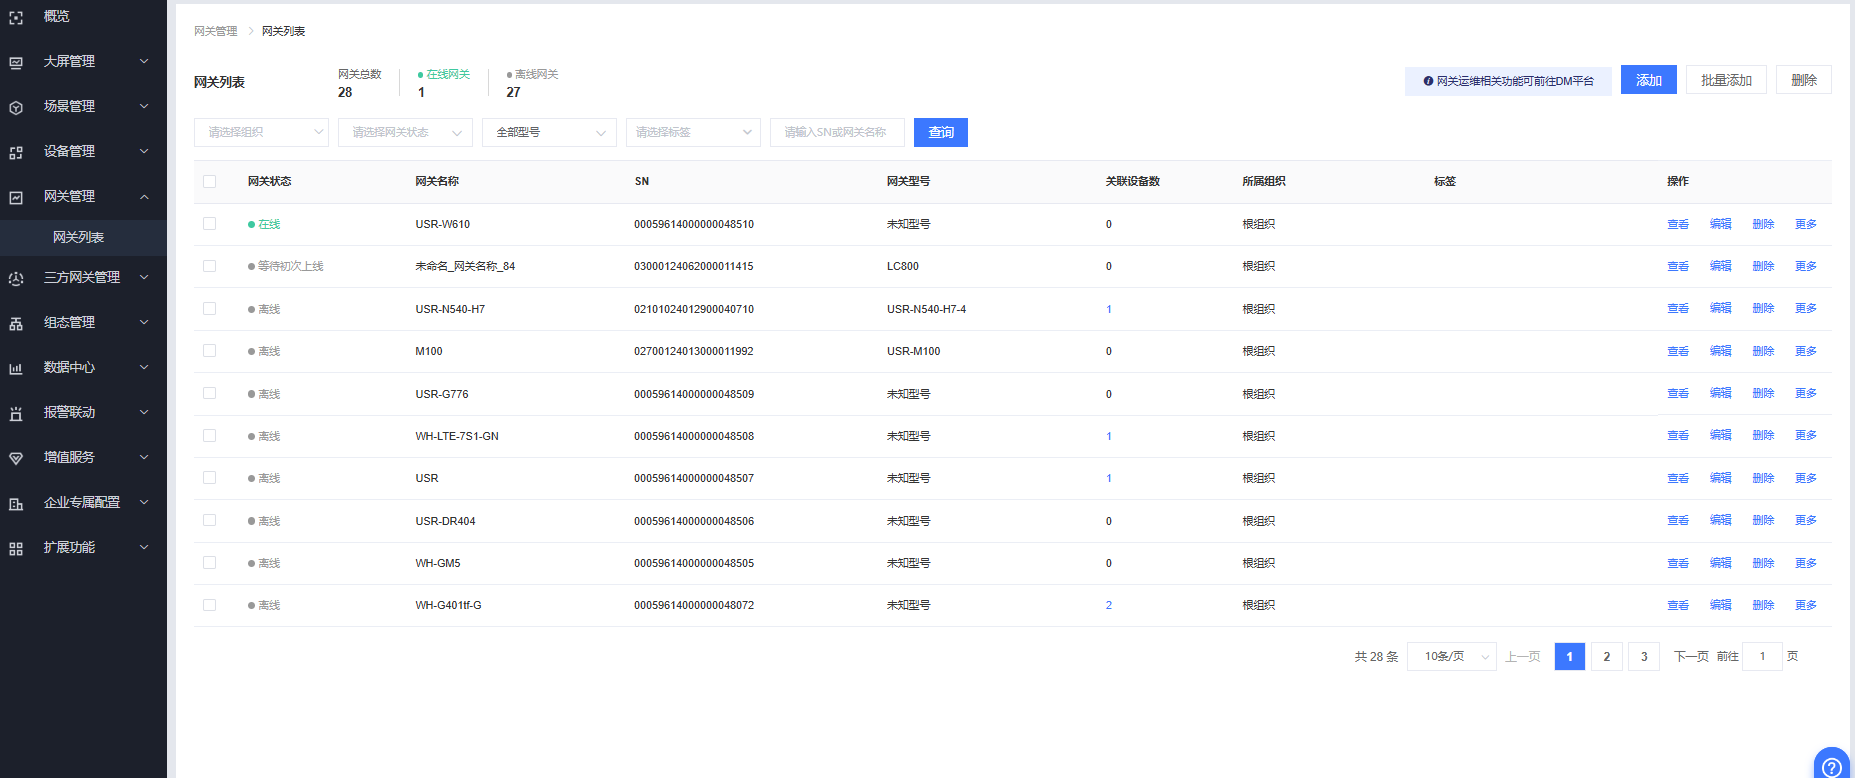The image size is (1855, 778).
Task: Click the 大屏管理 monitor icon in sidebar
Action: pos(16,62)
